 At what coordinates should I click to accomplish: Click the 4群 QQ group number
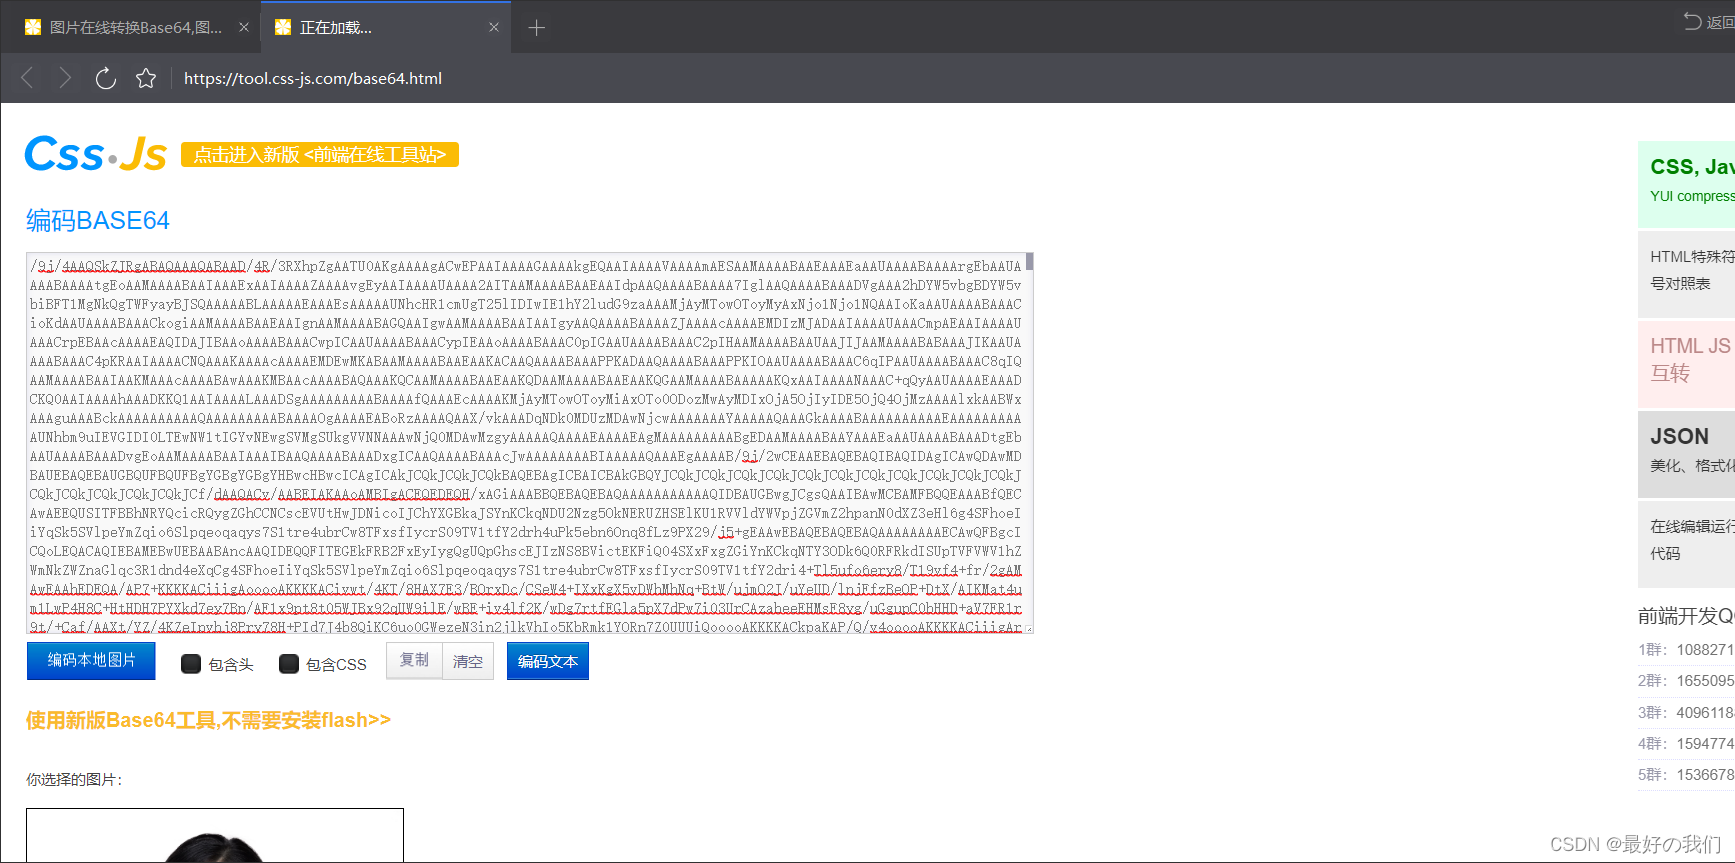click(1705, 744)
